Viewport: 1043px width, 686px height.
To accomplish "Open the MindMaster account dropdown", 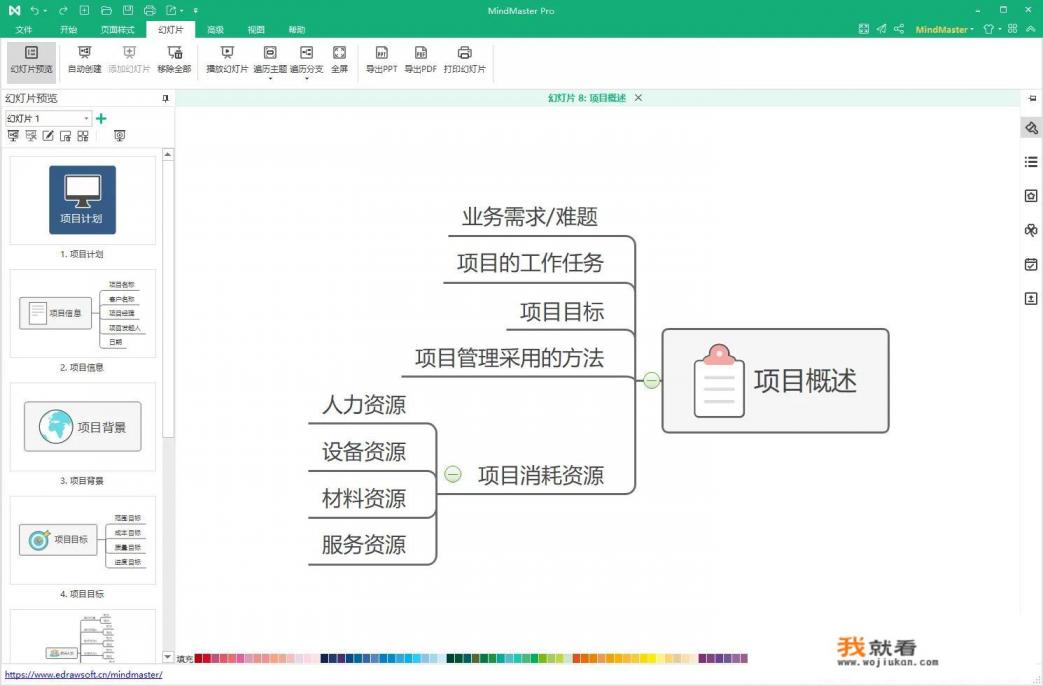I will 945,29.
